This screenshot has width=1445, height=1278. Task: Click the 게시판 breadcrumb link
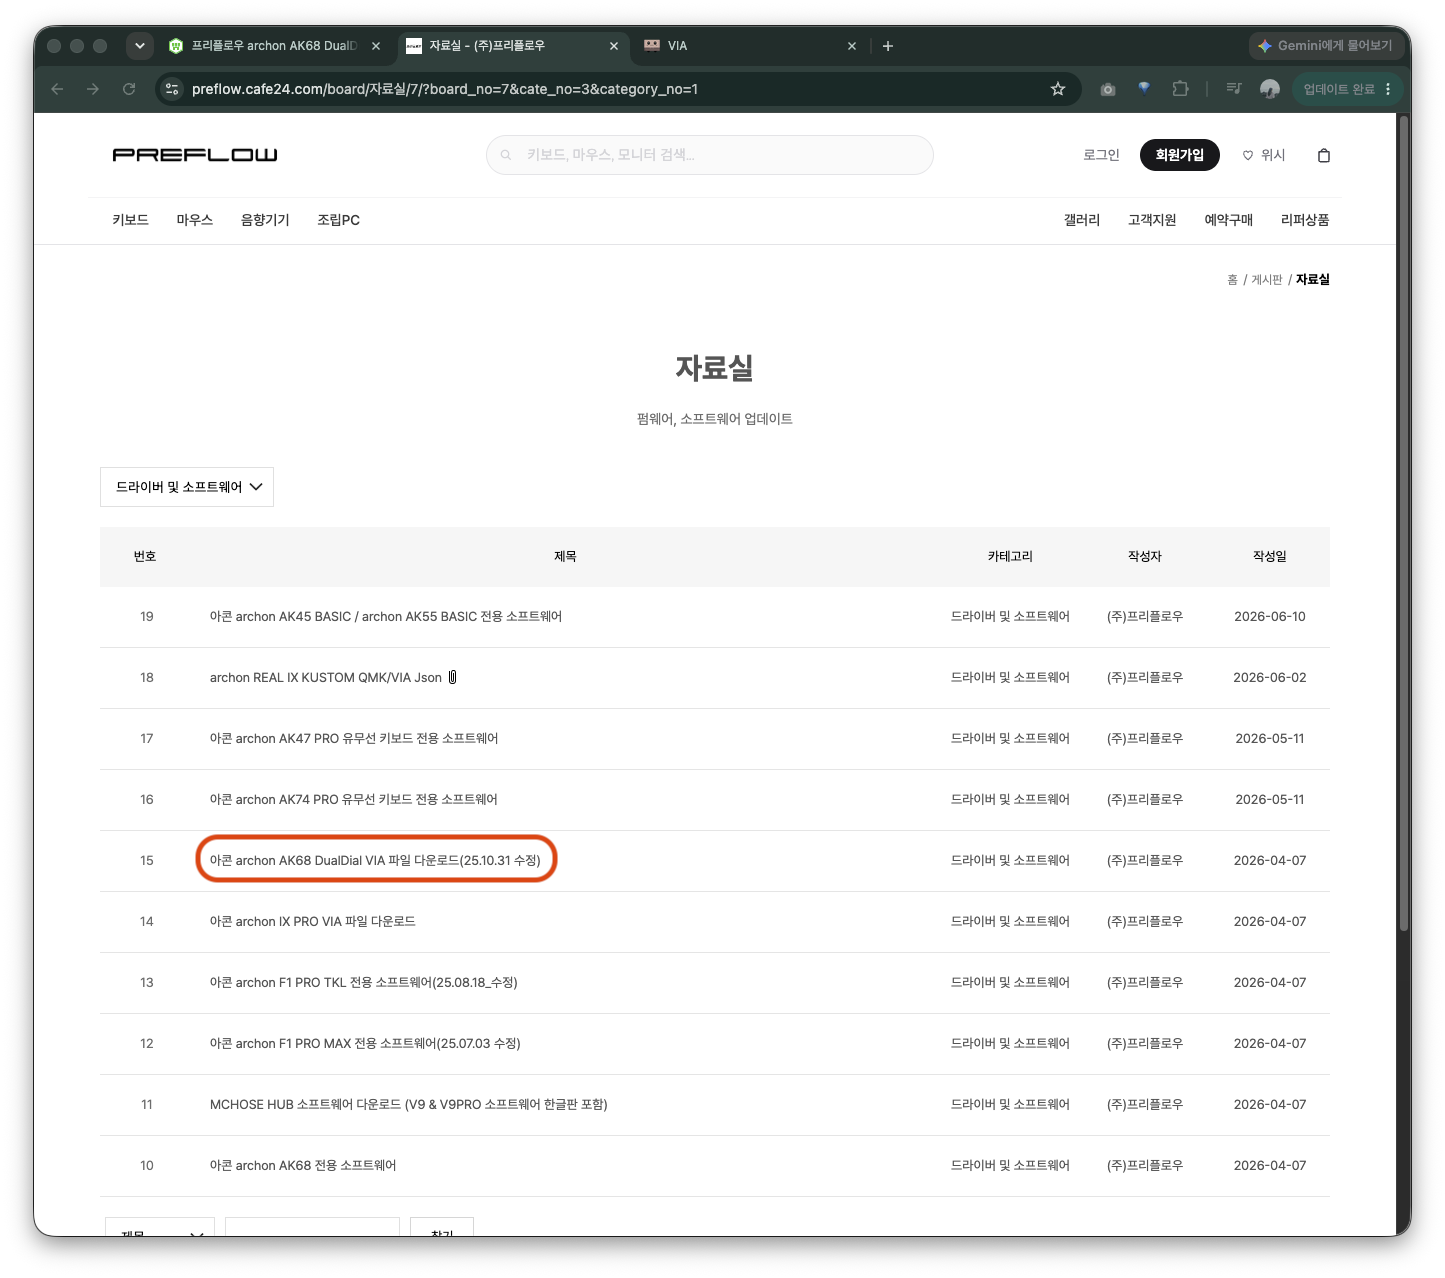click(x=1267, y=280)
